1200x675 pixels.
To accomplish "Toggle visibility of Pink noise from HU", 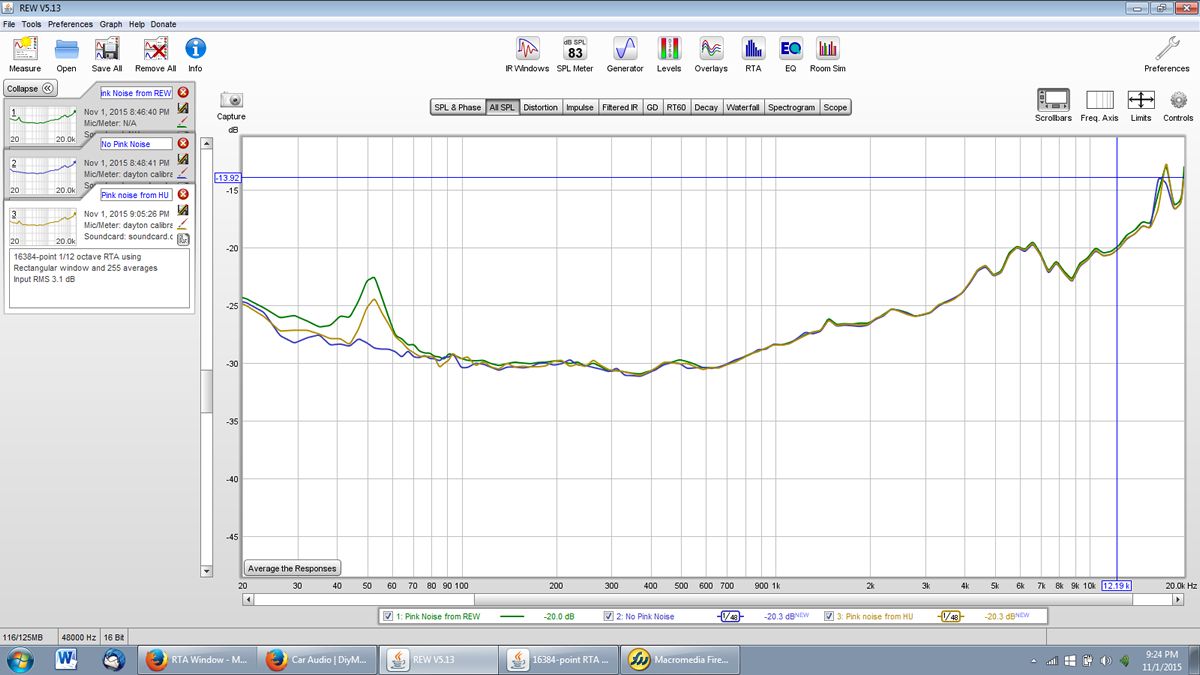I will (x=827, y=616).
